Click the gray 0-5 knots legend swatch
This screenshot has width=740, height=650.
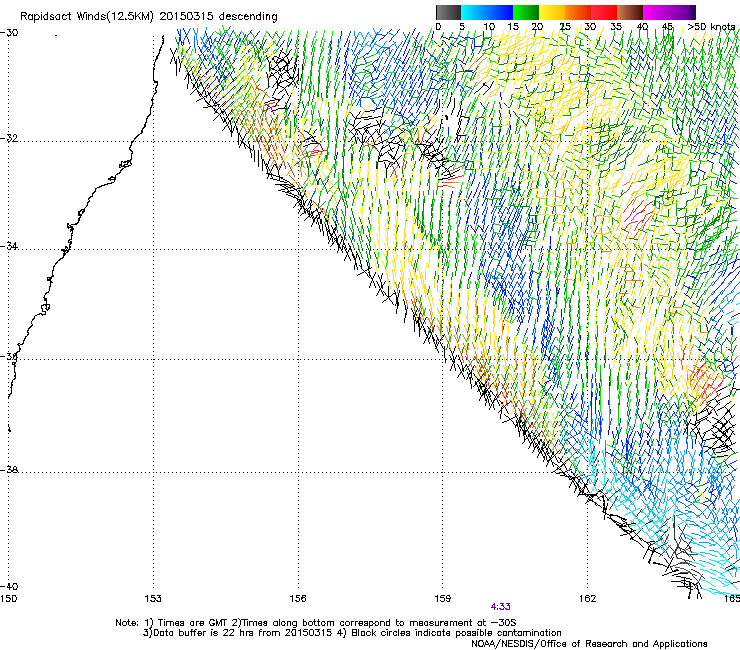pyautogui.click(x=448, y=12)
